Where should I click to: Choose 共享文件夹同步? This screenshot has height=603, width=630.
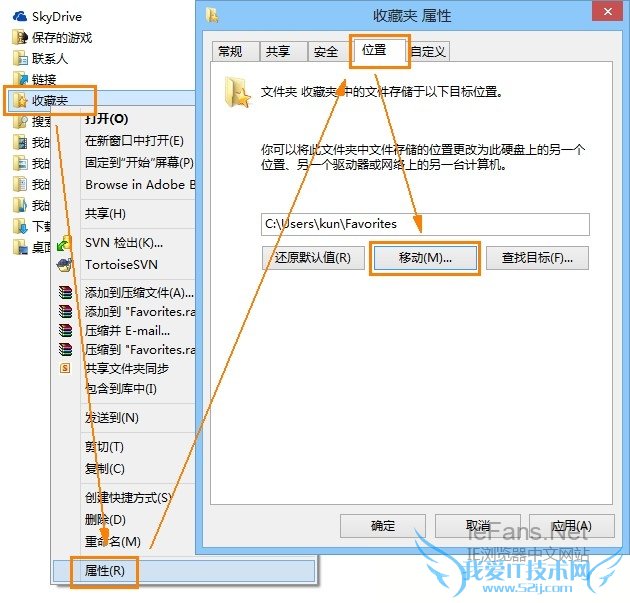pyautogui.click(x=127, y=368)
